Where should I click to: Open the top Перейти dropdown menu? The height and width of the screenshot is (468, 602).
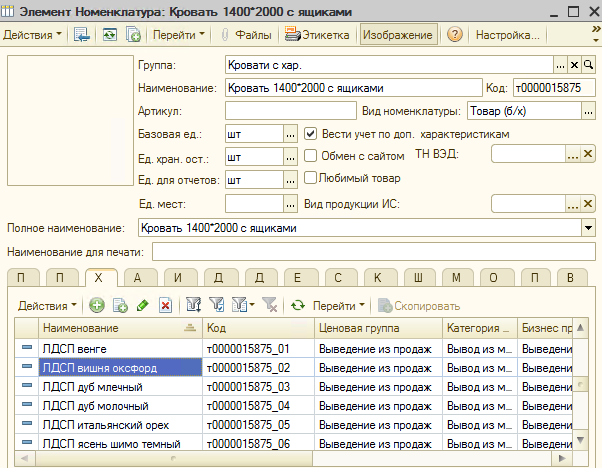pyautogui.click(x=179, y=35)
